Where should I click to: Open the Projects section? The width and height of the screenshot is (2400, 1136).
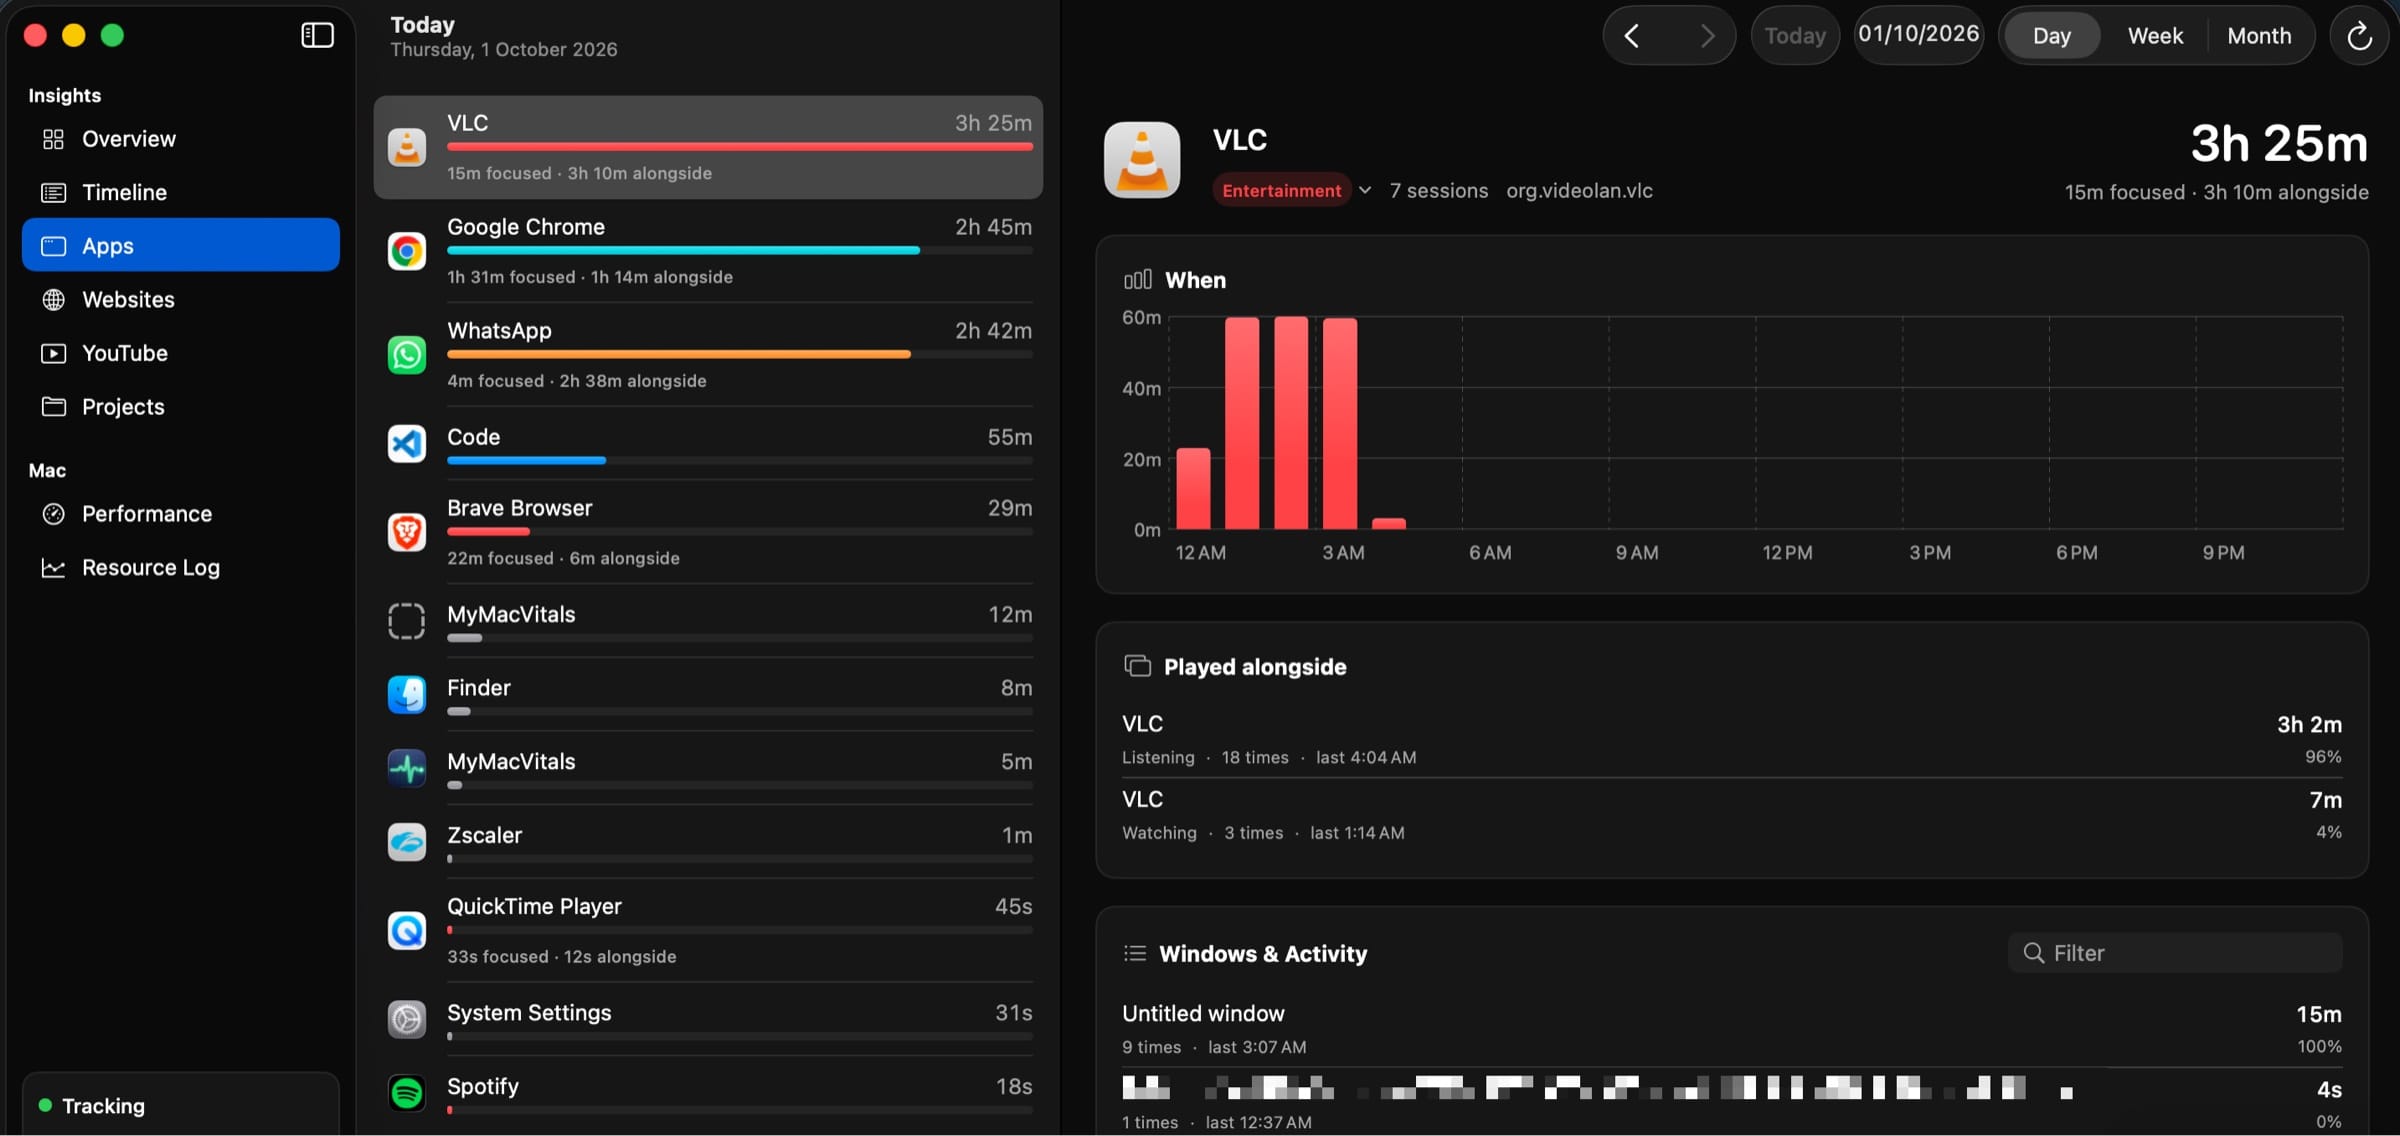pos(180,406)
